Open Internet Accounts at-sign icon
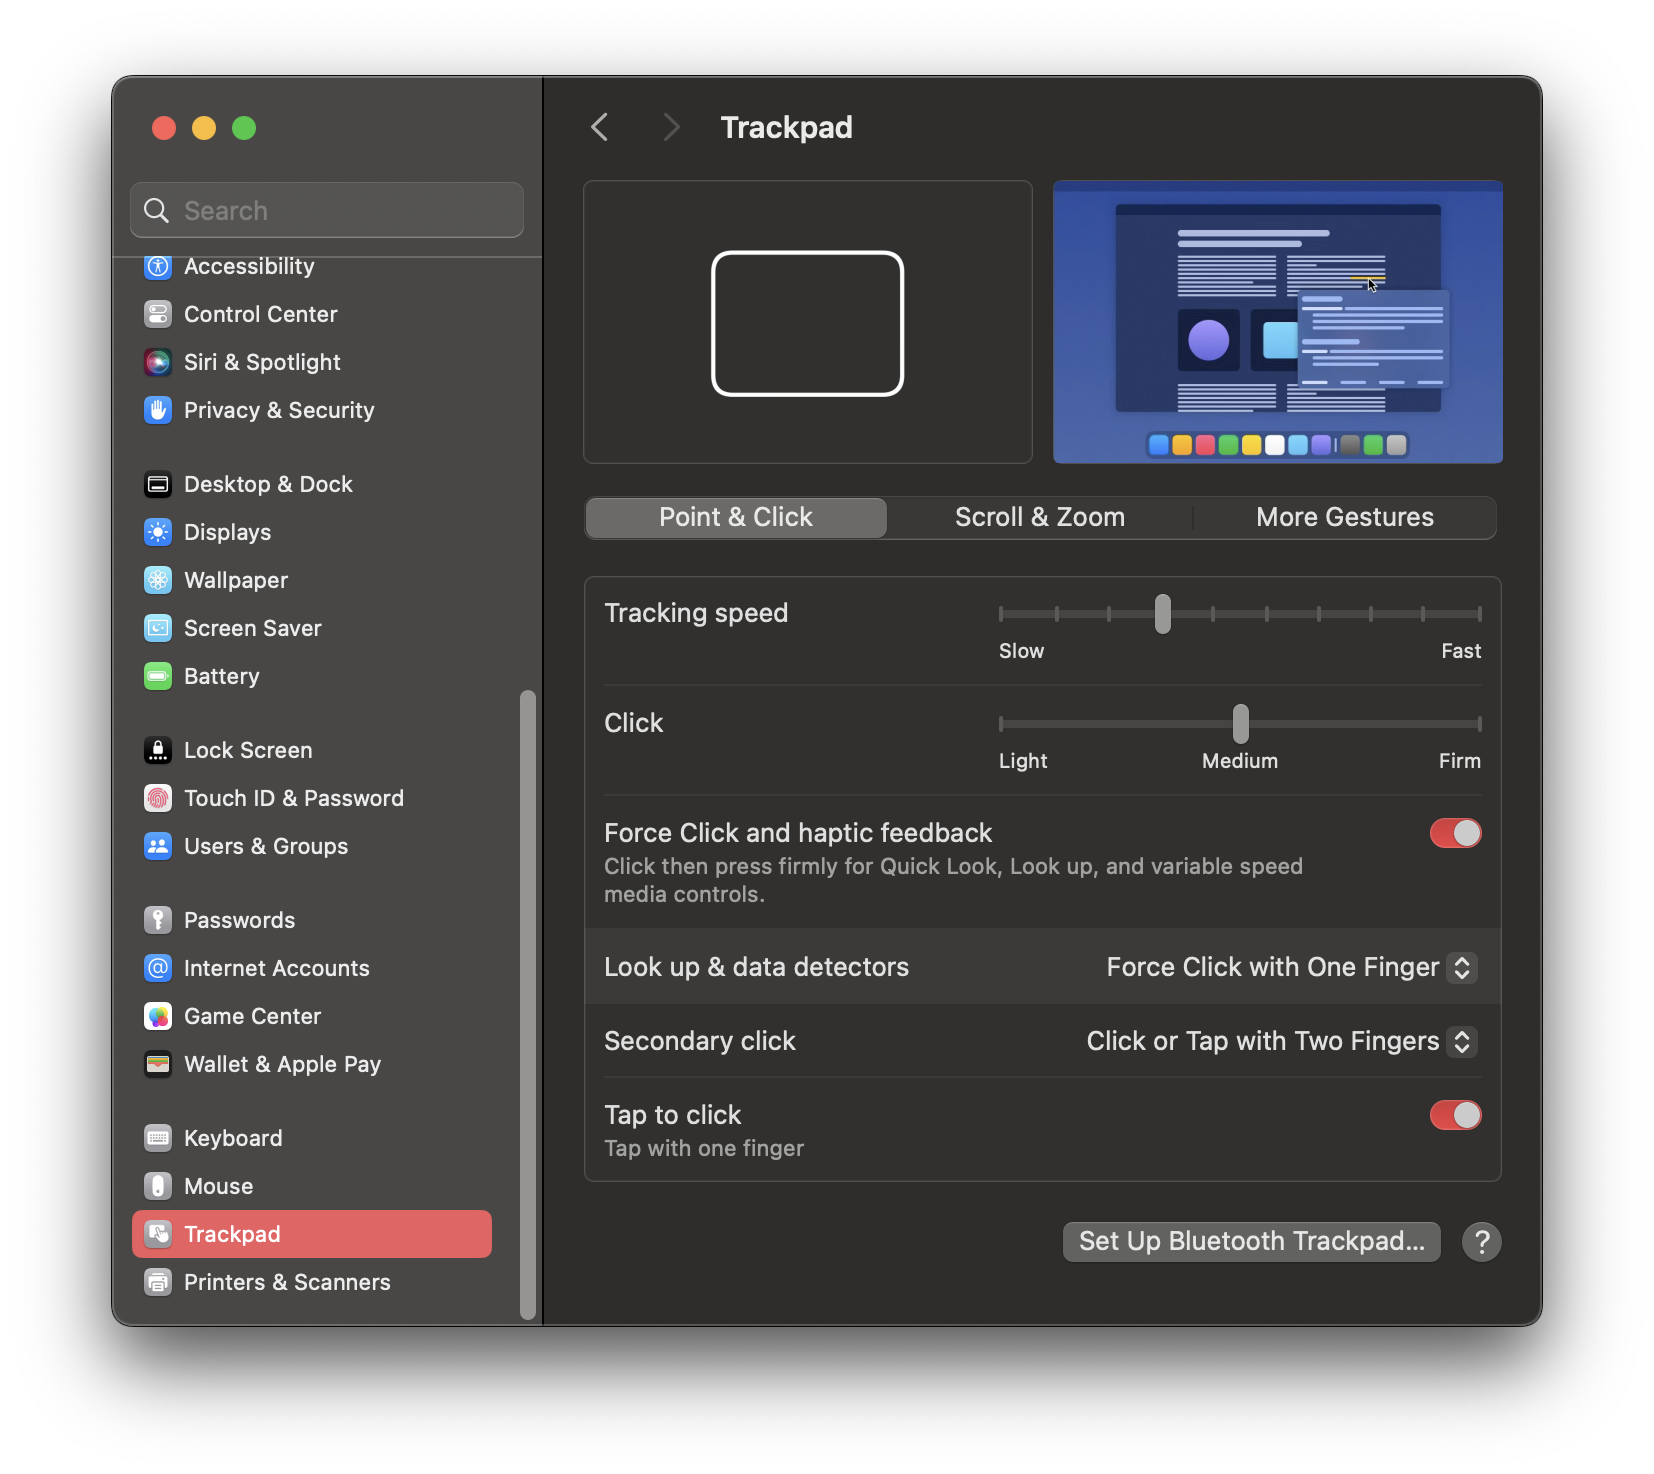1654x1474 pixels. (158, 968)
